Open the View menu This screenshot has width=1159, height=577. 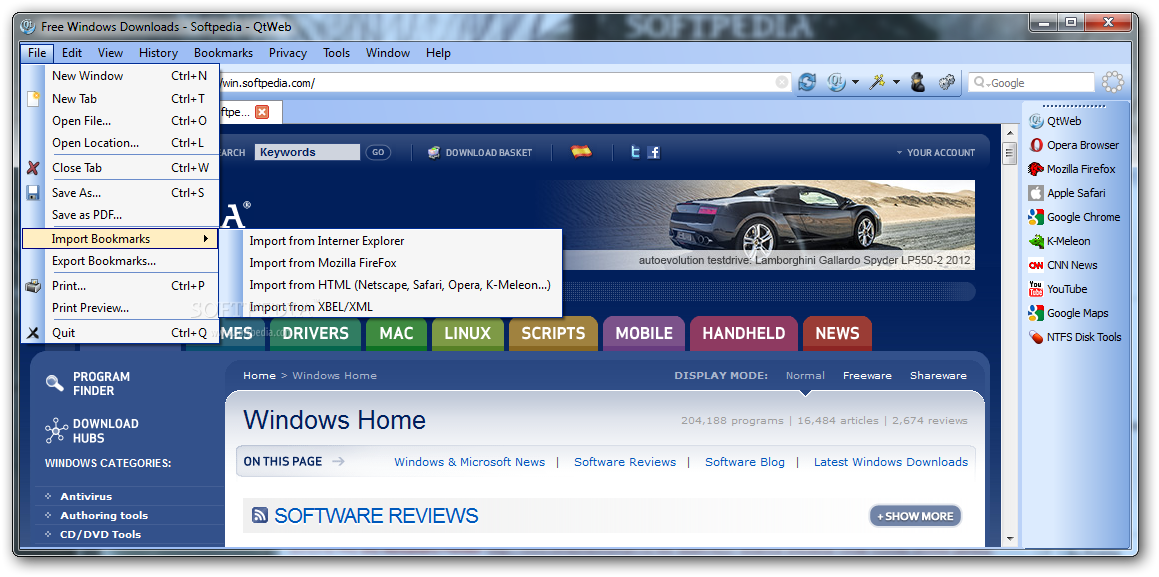tap(110, 52)
